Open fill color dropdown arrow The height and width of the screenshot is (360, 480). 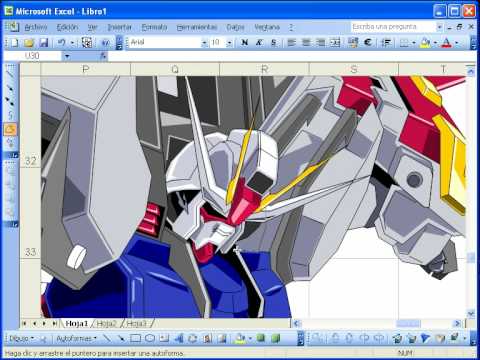(x=435, y=43)
